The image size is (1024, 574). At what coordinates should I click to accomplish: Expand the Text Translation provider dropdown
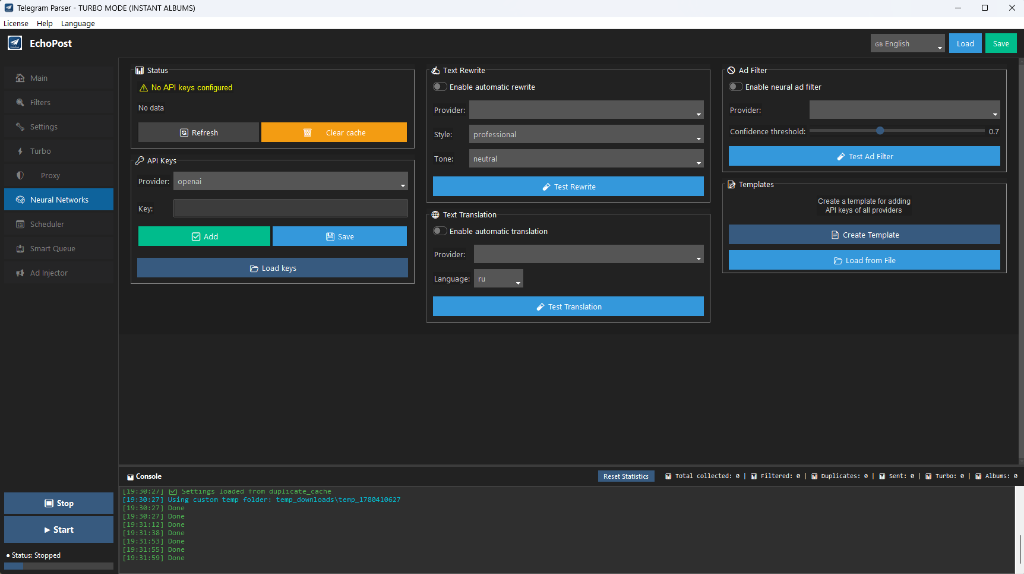click(588, 254)
